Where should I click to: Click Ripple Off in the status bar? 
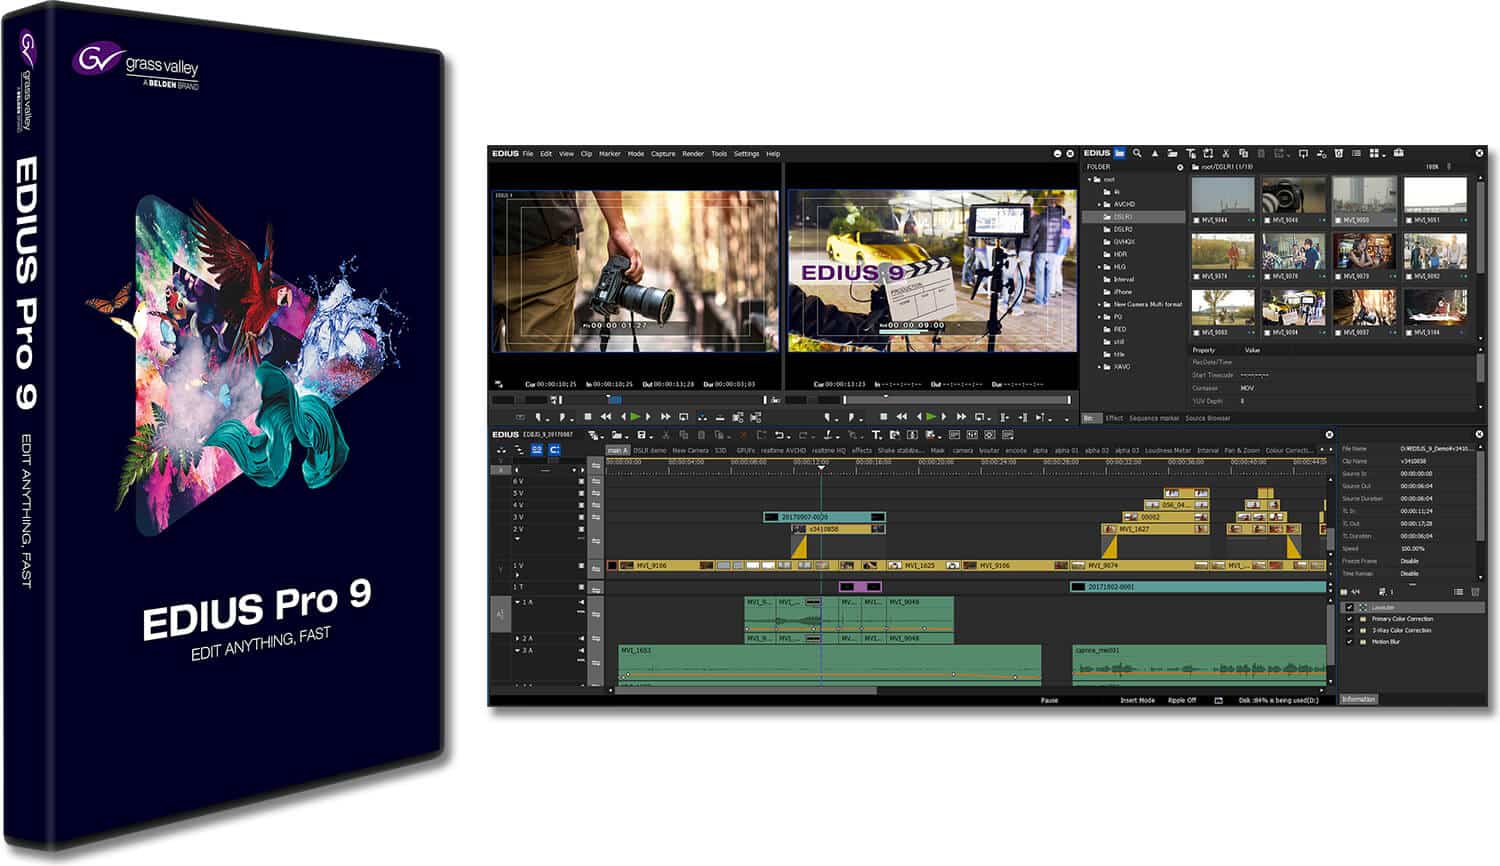click(x=1180, y=700)
